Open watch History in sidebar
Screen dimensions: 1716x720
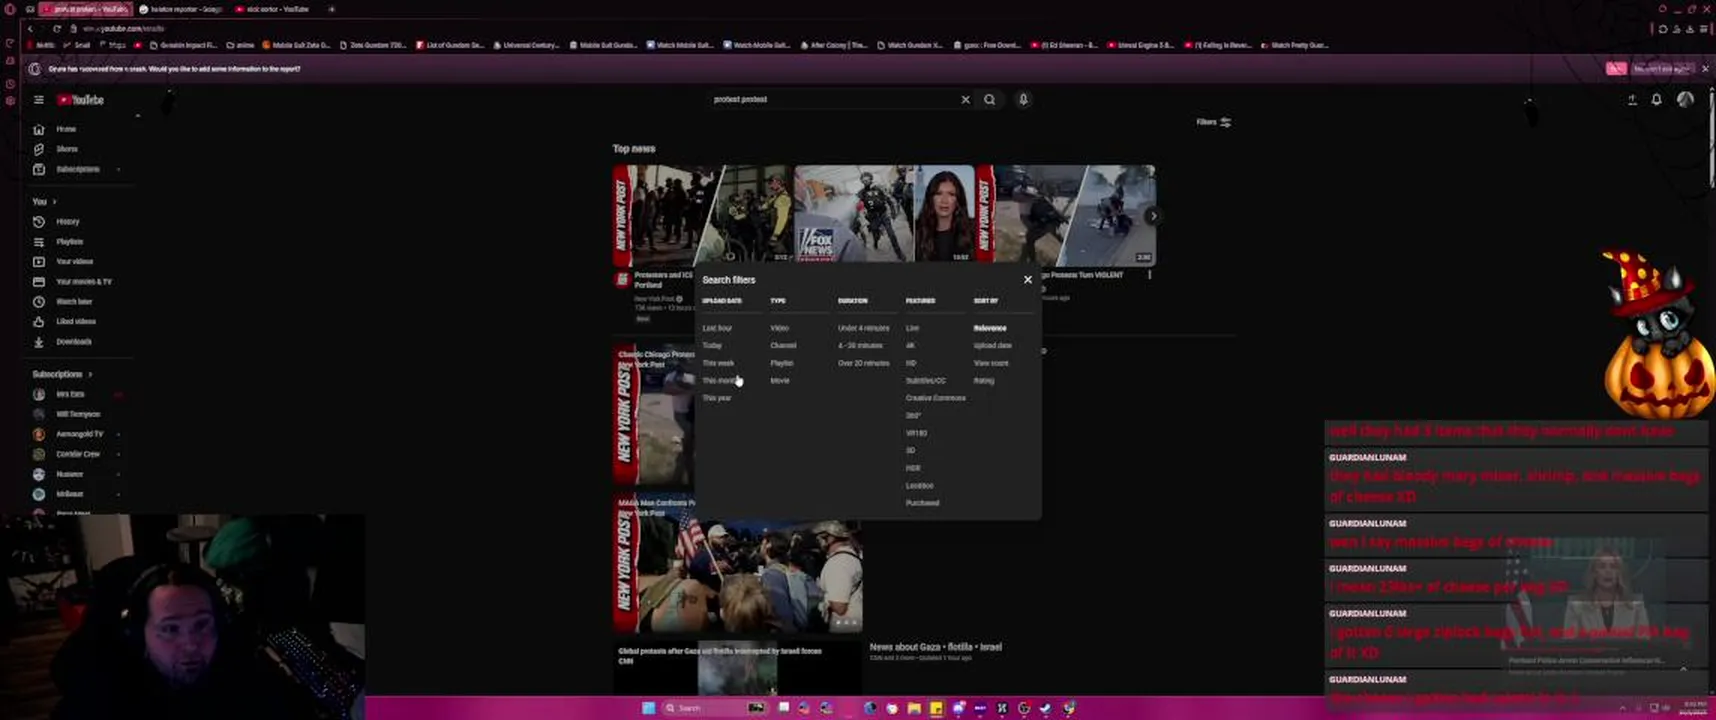pyautogui.click(x=67, y=222)
